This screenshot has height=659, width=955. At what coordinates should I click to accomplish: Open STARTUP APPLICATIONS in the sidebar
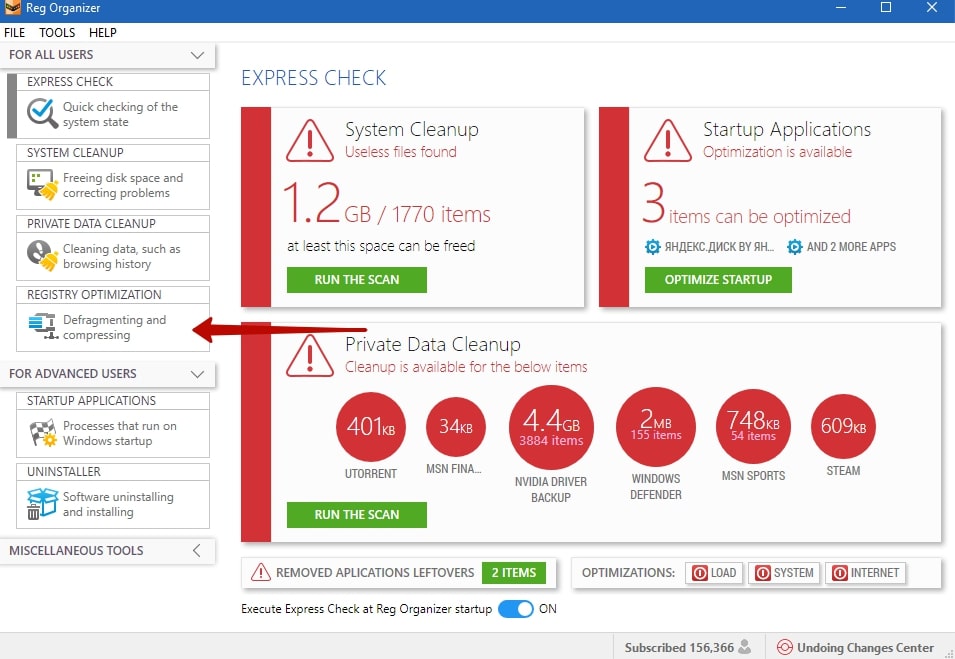113,425
